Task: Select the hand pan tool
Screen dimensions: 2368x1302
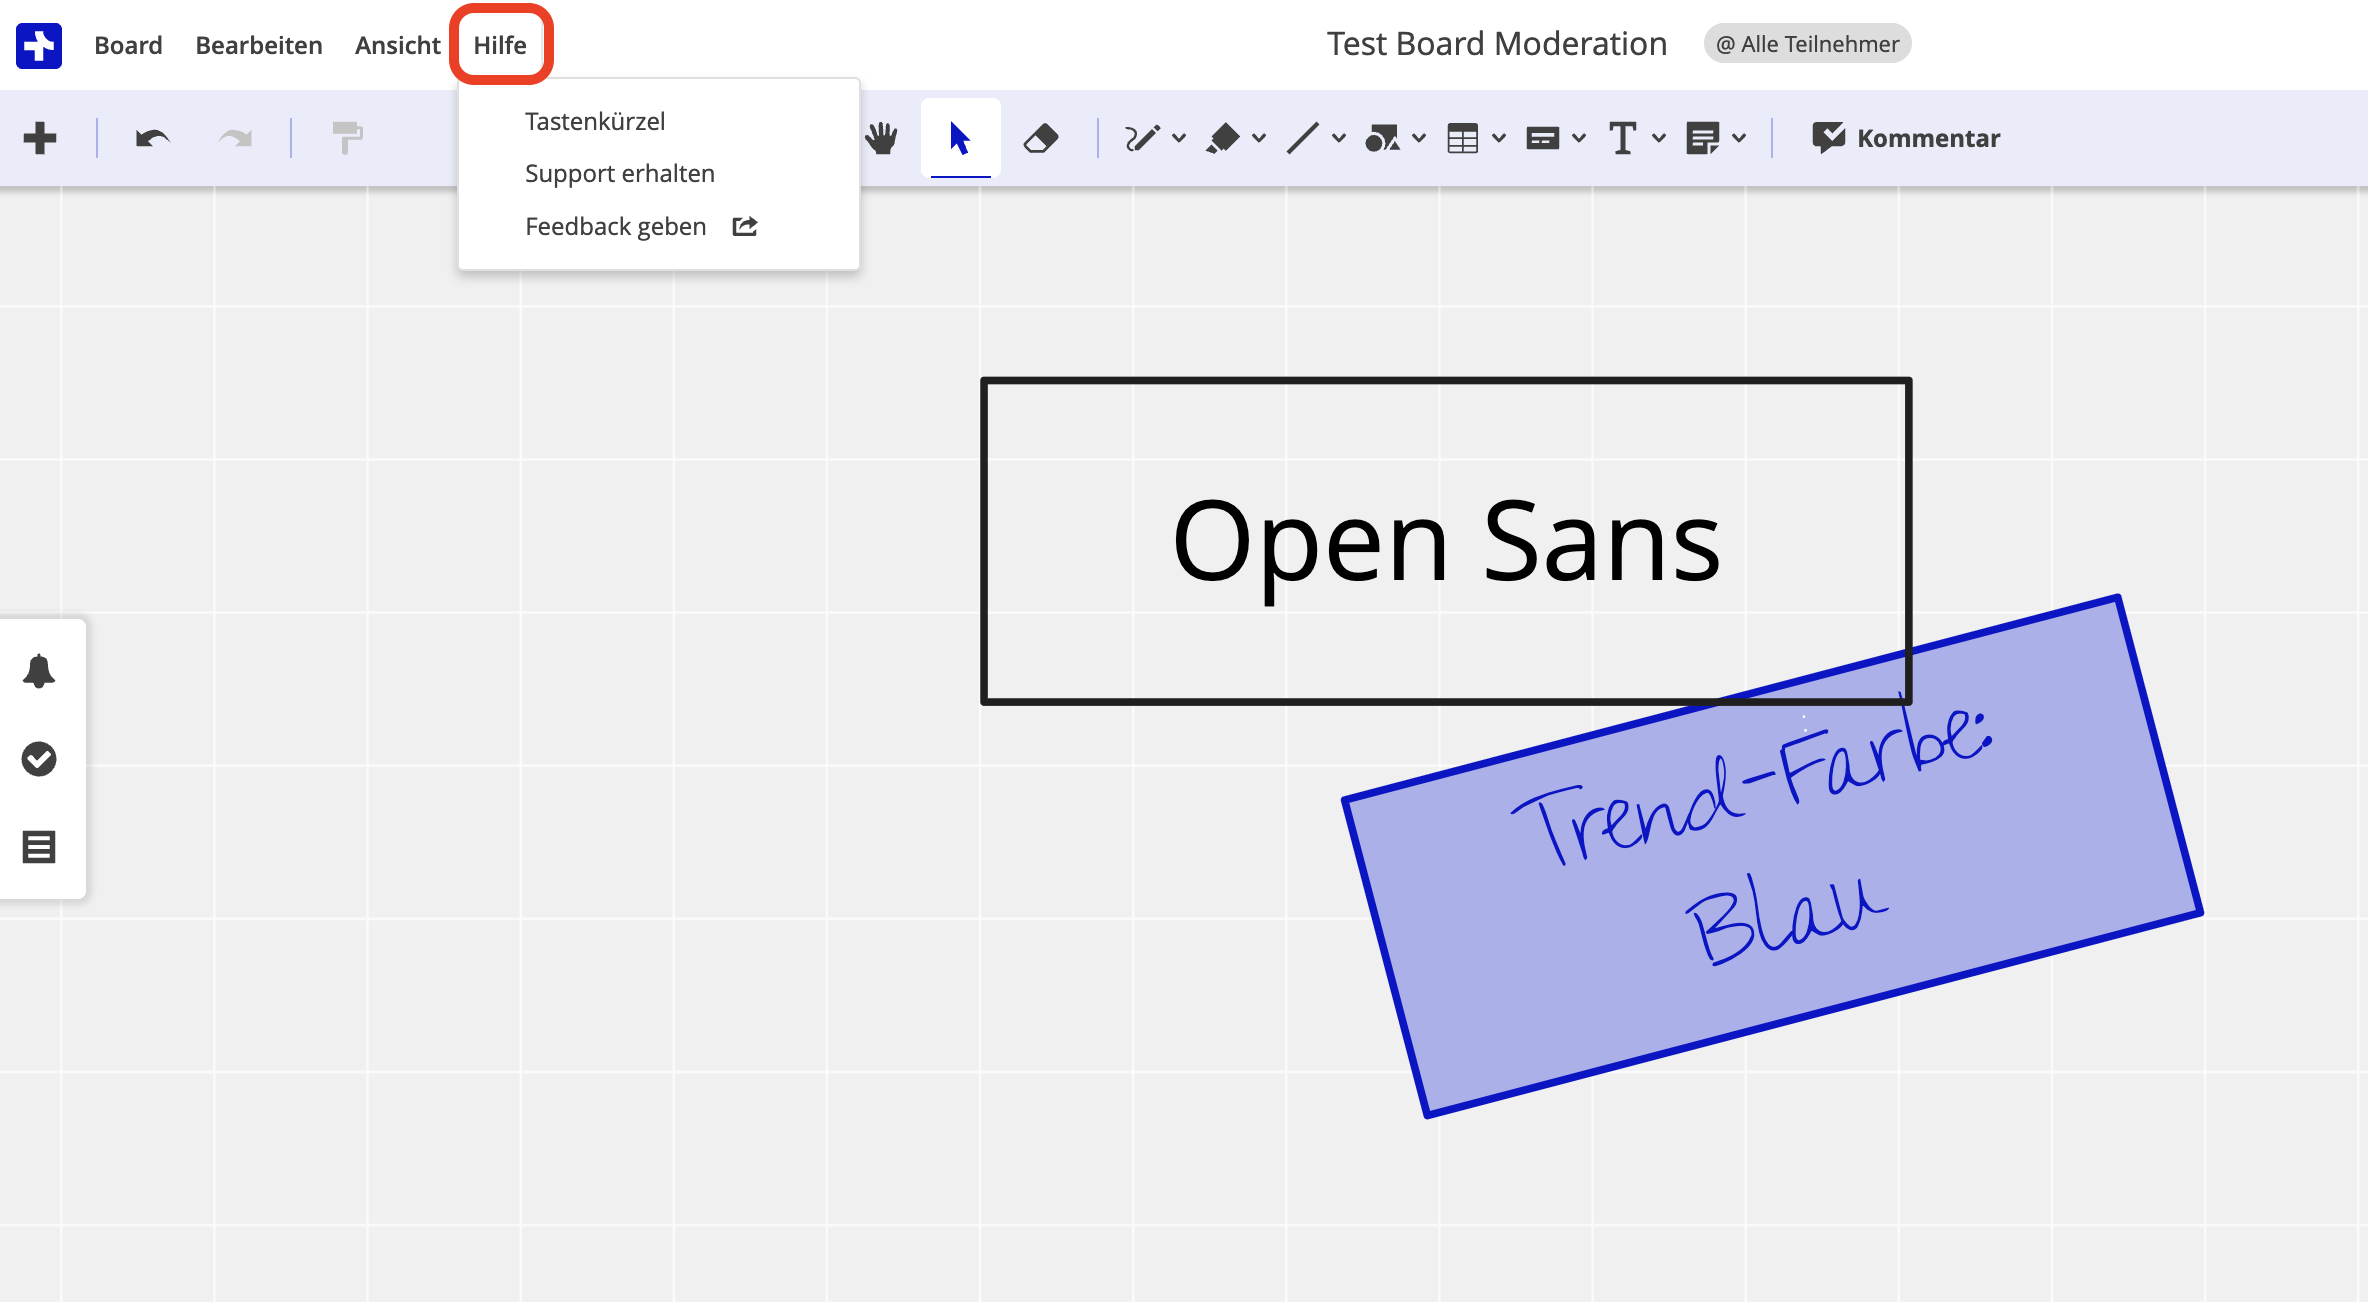Action: point(881,138)
